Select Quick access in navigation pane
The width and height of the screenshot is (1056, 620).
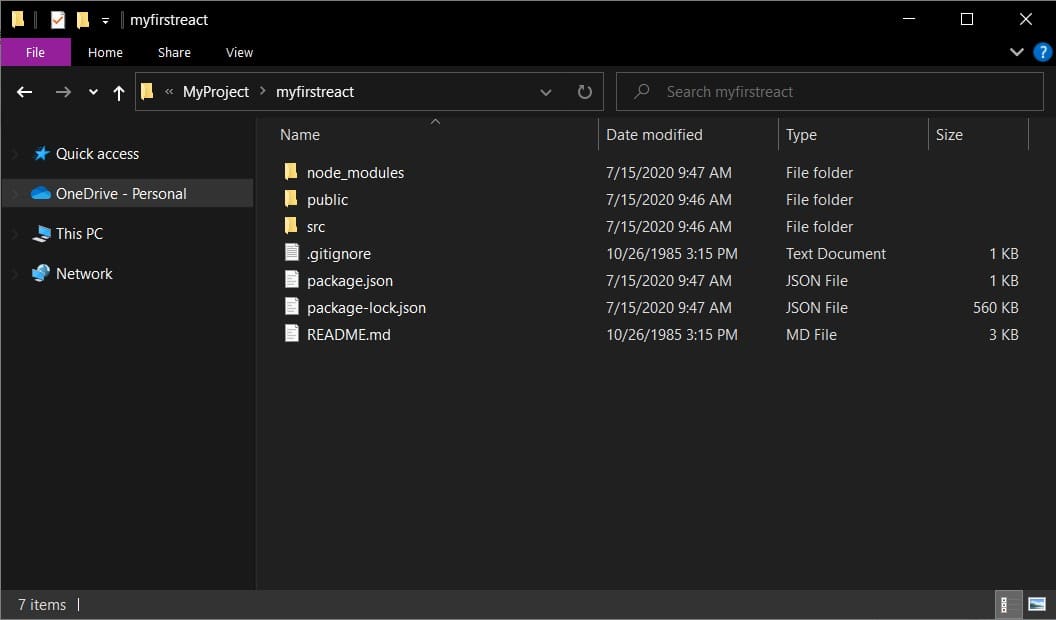pyautogui.click(x=97, y=153)
